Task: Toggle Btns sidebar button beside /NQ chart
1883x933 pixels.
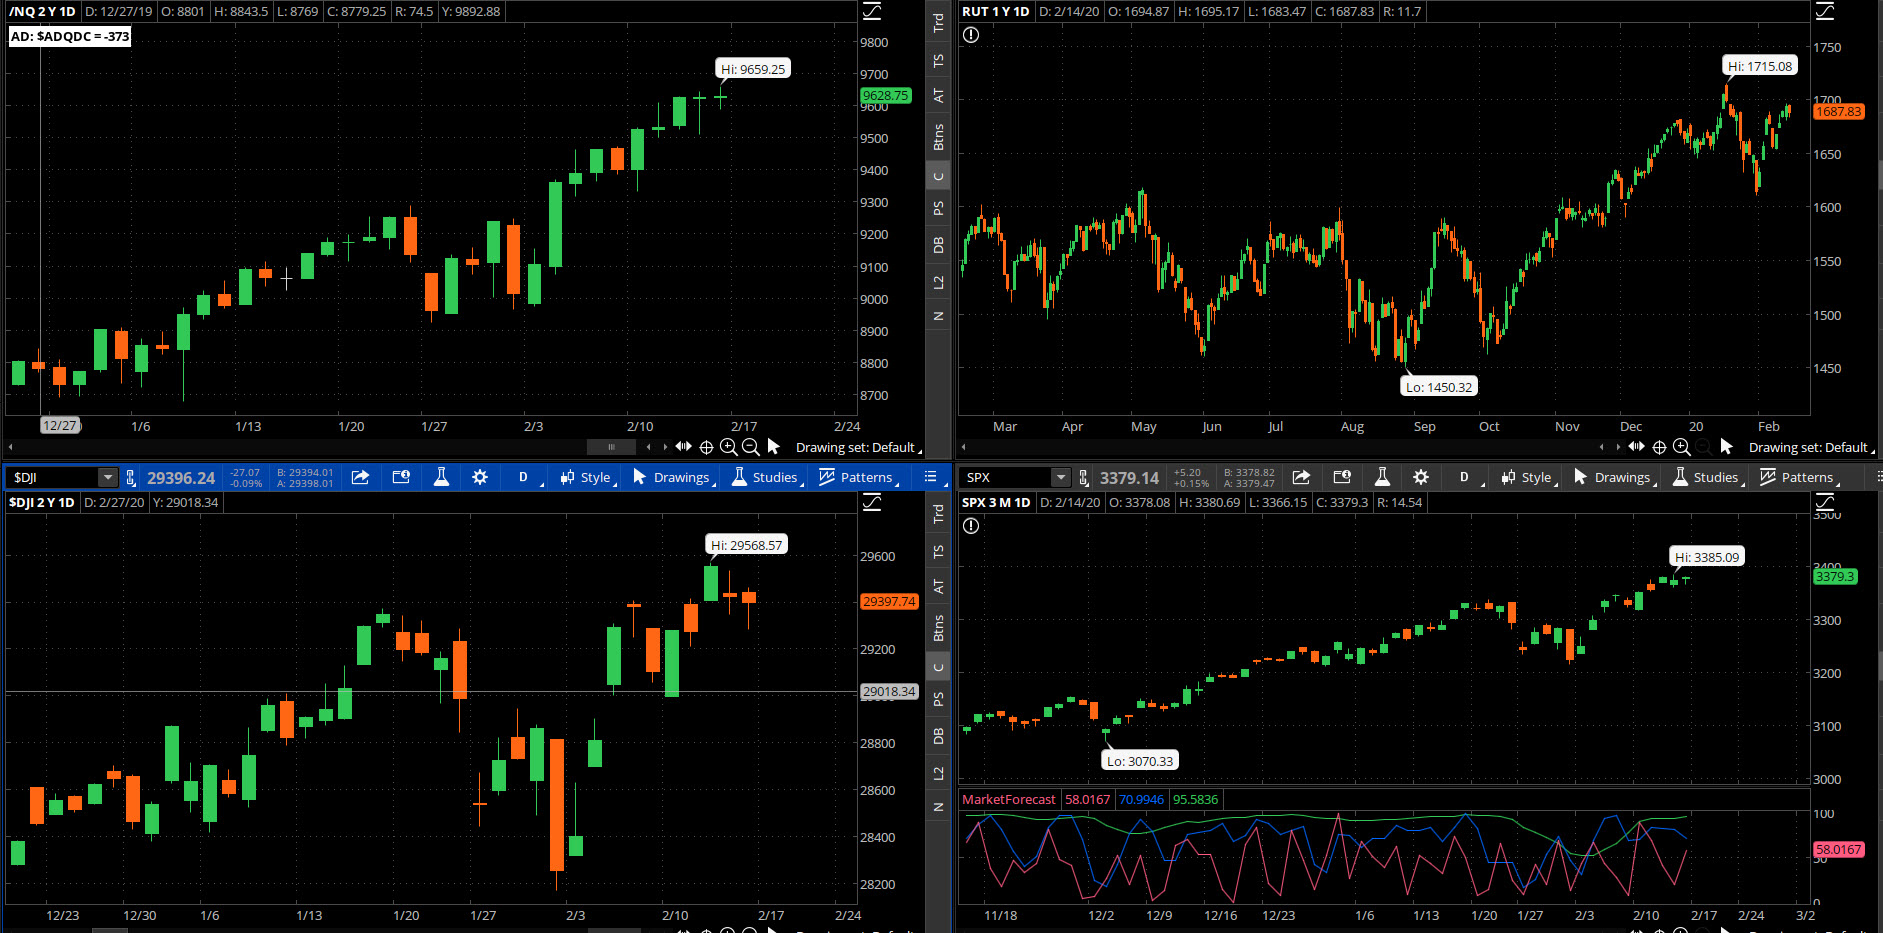Action: tap(938, 137)
